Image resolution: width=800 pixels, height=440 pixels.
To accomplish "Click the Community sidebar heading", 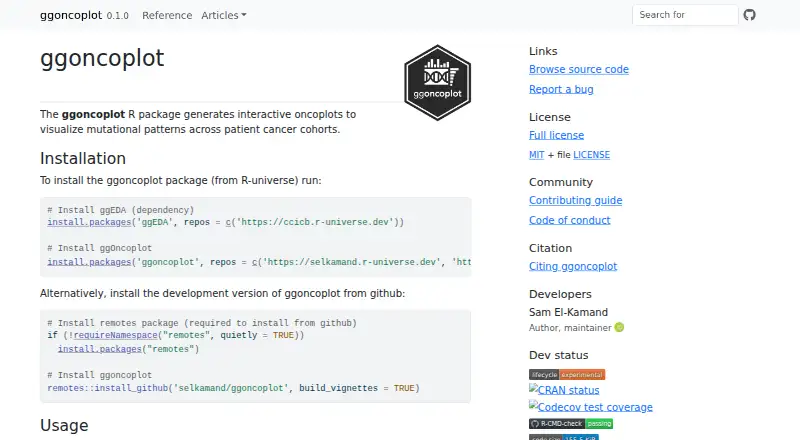I will (x=561, y=182).
